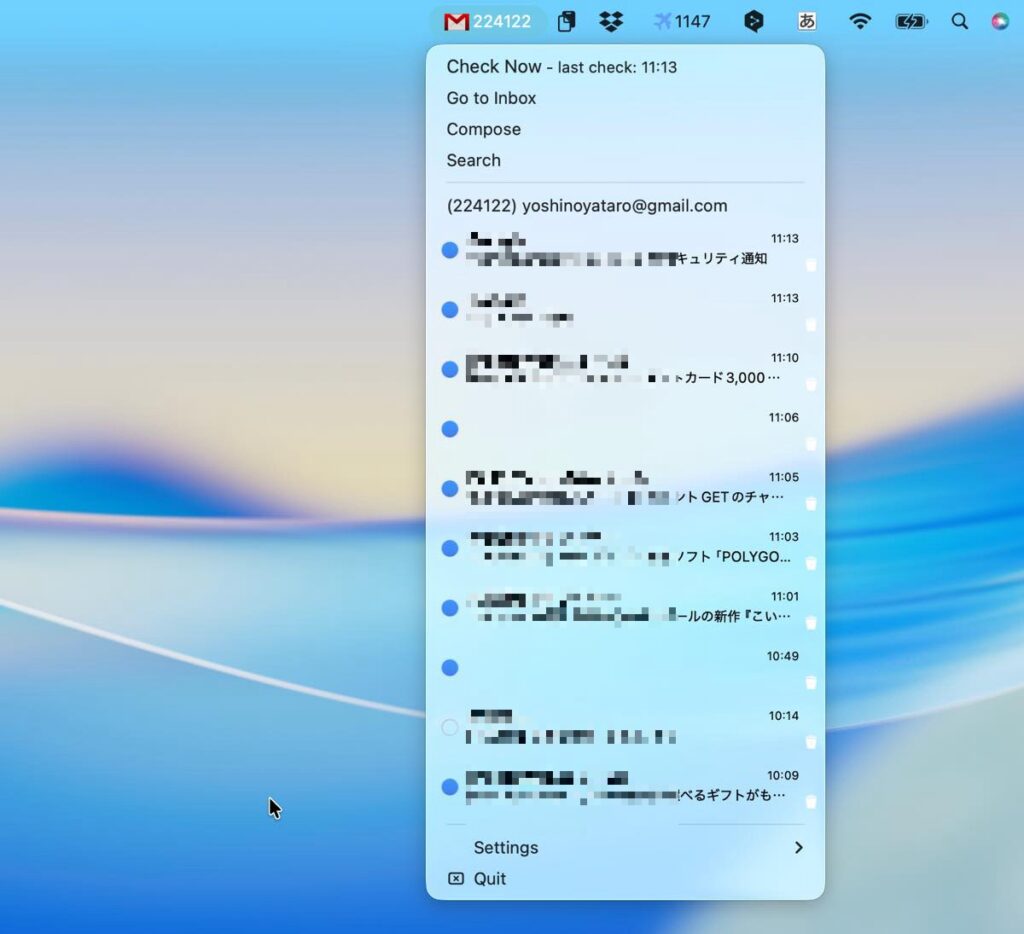Click Check Now to refresh mail
The width and height of the screenshot is (1024, 934).
493,67
